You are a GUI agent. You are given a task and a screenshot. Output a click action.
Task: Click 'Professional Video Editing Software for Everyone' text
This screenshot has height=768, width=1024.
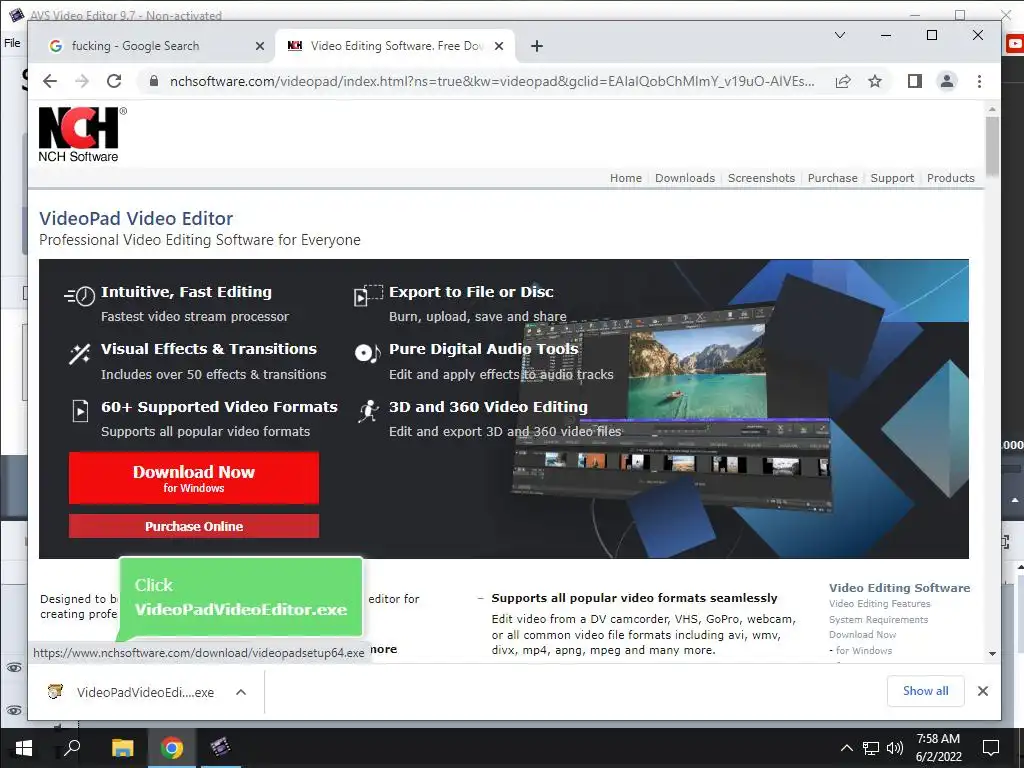(x=200, y=240)
